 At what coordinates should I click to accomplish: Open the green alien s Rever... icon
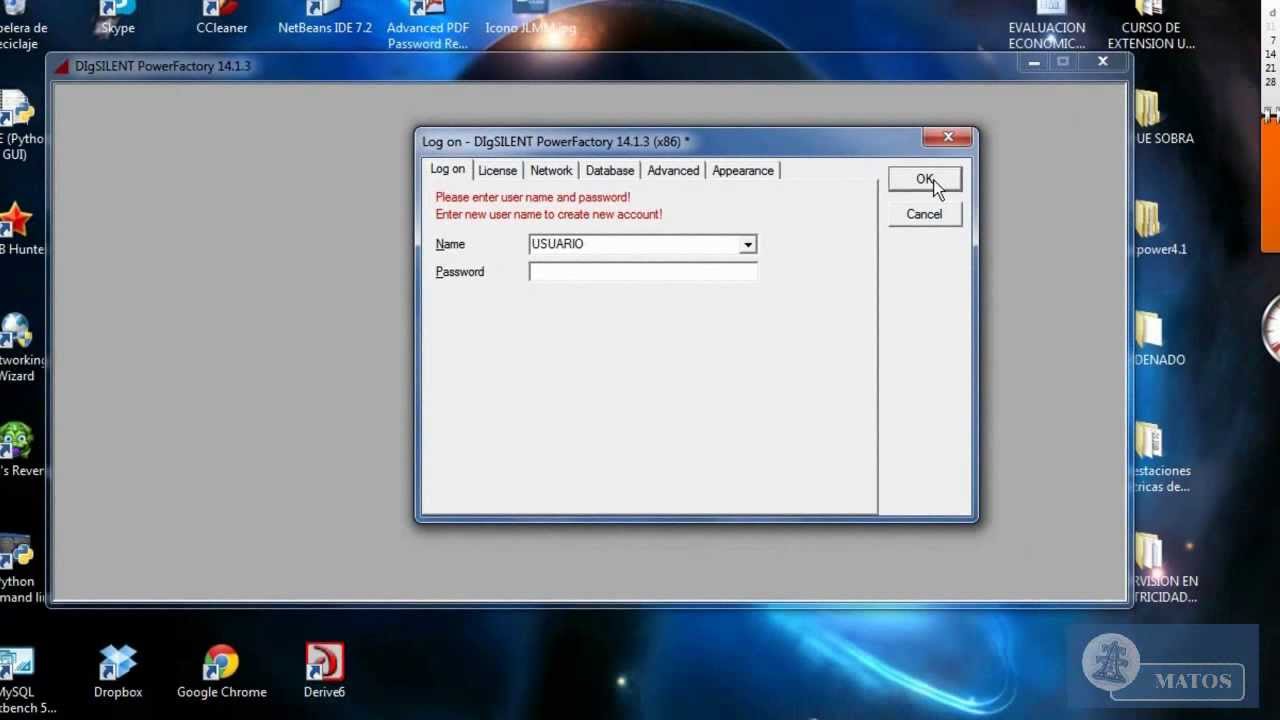(20, 450)
